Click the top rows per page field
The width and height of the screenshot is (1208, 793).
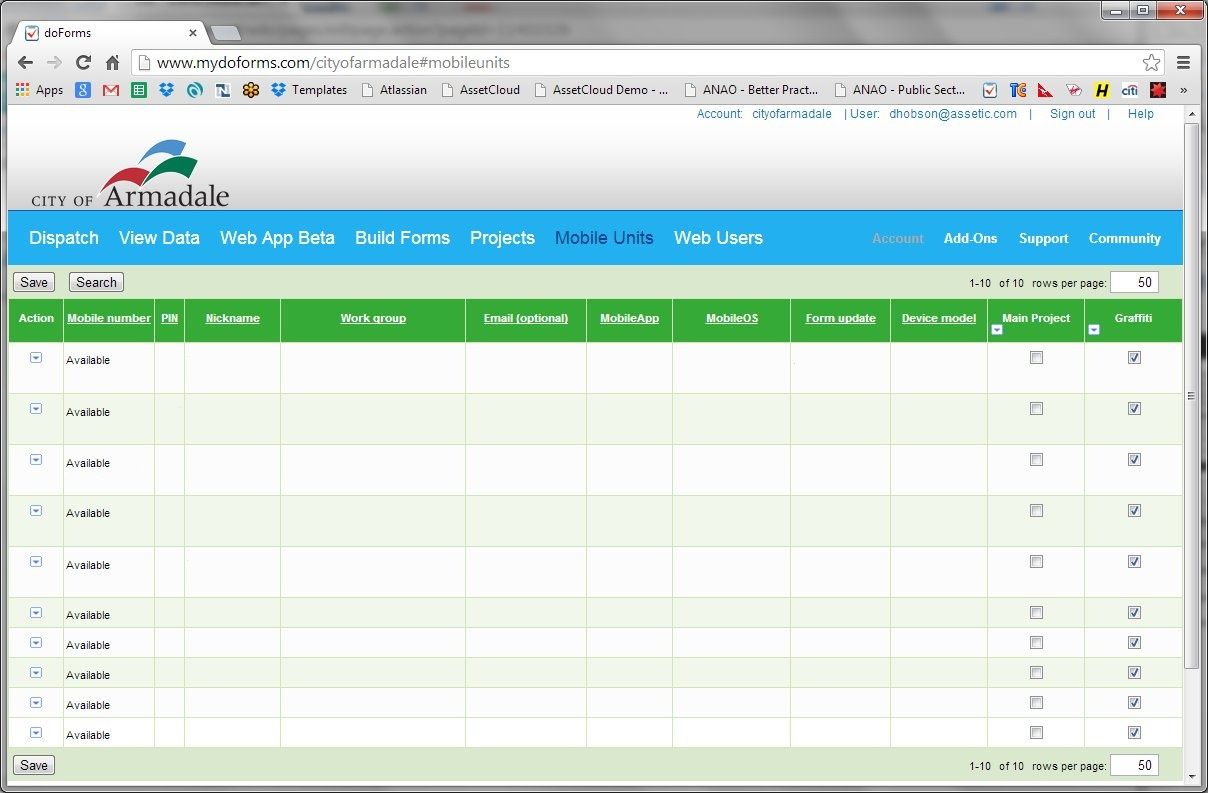tap(1134, 283)
